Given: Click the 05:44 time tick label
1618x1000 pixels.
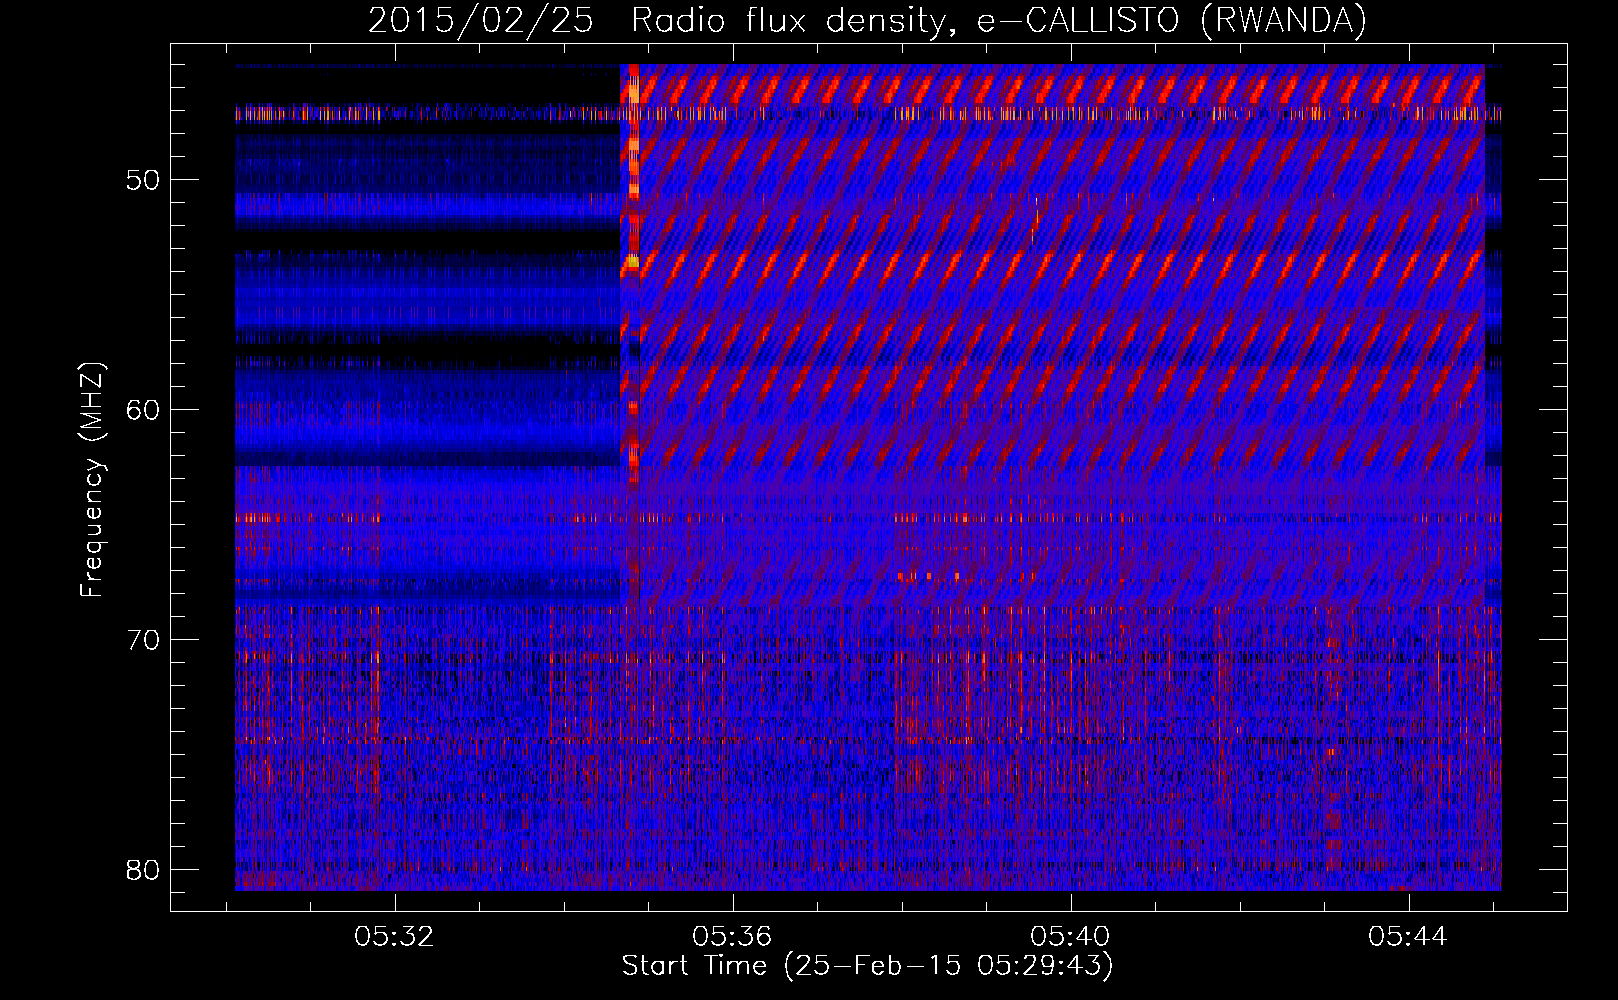Looking at the screenshot, I should click(x=1408, y=937).
